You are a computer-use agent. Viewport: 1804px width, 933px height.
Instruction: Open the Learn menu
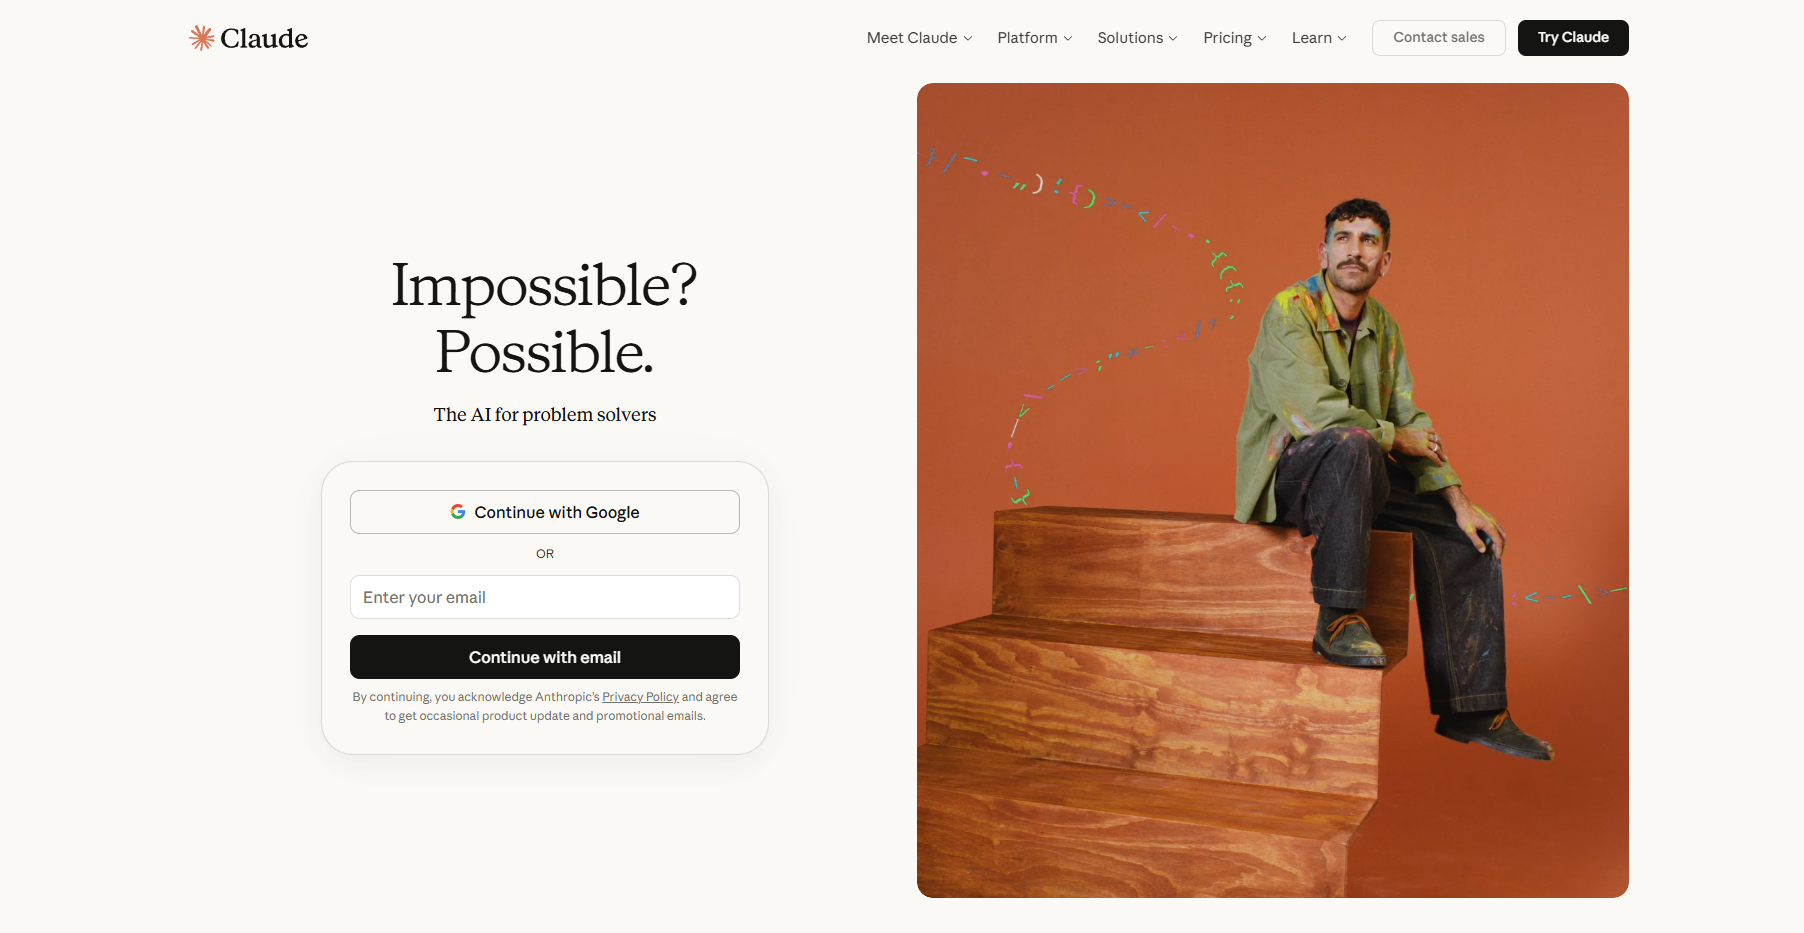pyautogui.click(x=1319, y=38)
